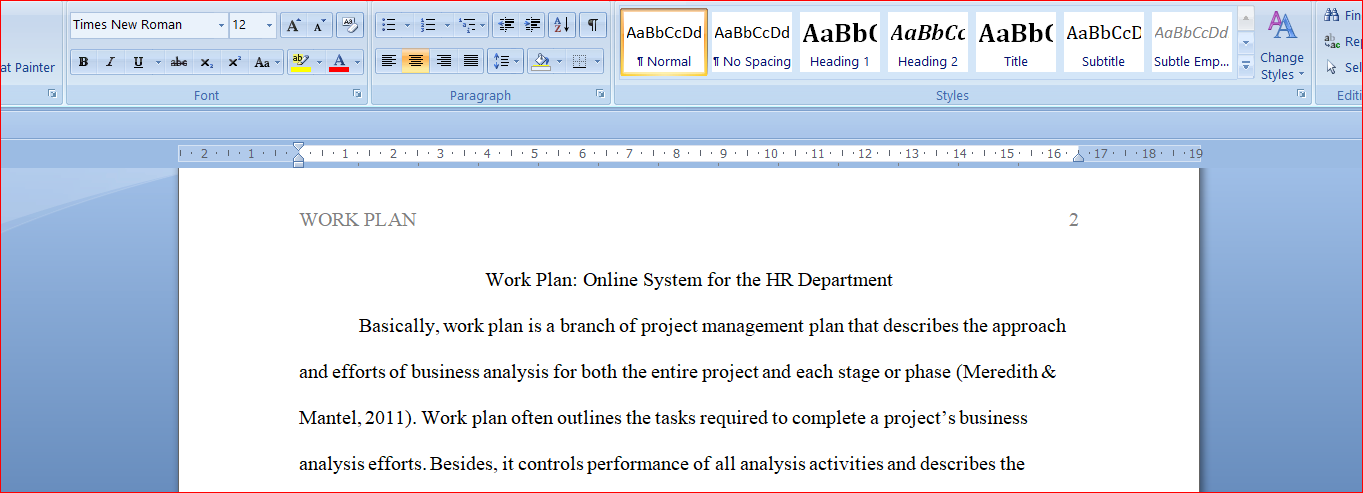Click the Find binoculars icon
This screenshot has height=493, width=1363.
pyautogui.click(x=1331, y=16)
